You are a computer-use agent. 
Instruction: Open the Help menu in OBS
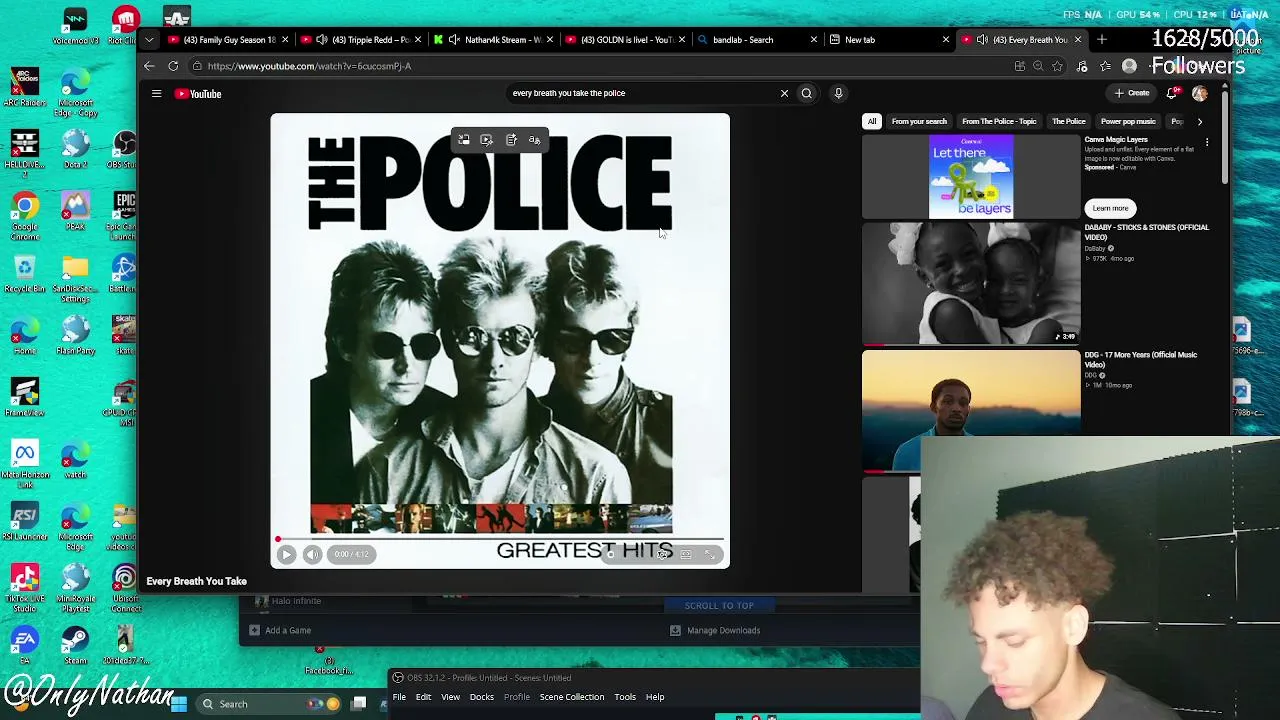click(655, 697)
